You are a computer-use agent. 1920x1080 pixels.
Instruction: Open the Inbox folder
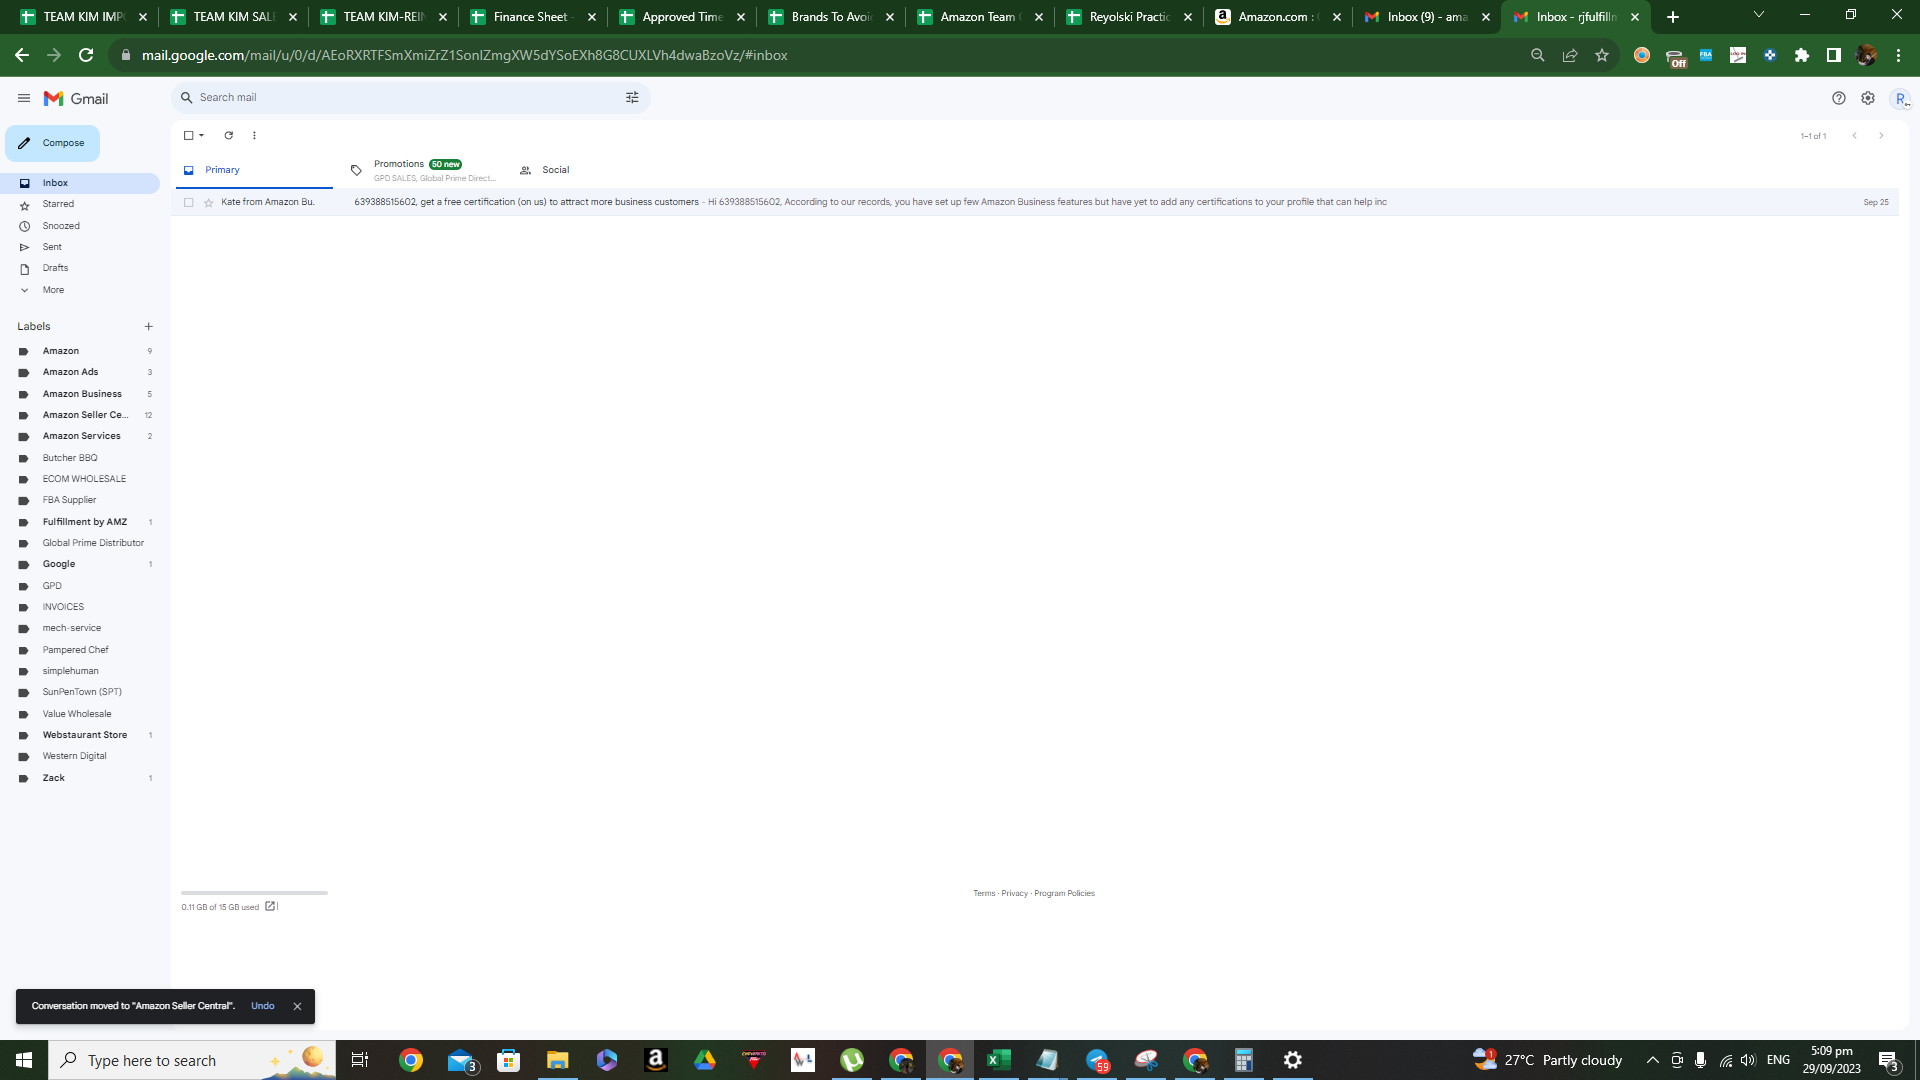(80, 183)
